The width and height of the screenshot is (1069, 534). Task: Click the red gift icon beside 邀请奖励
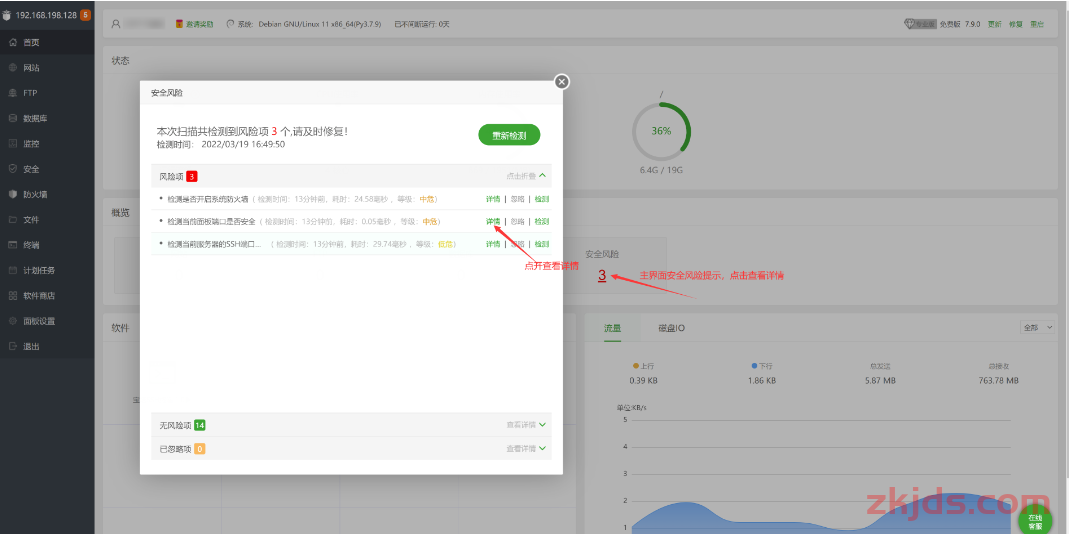tap(179, 24)
